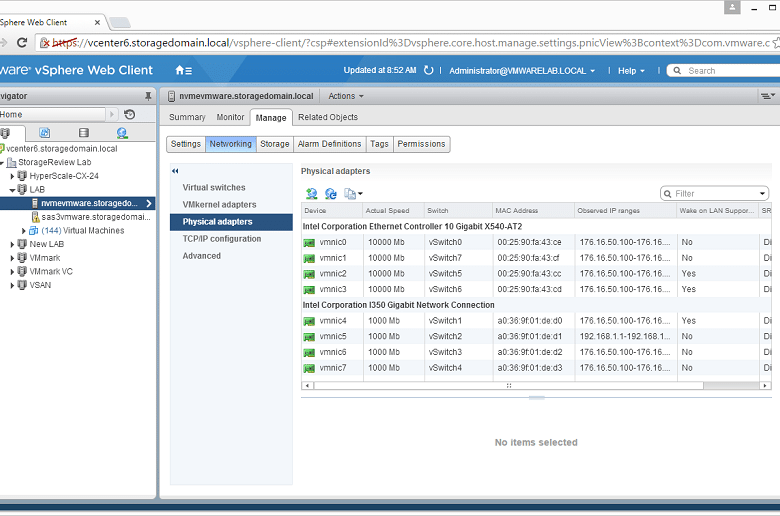Collapse the LAB cluster tree node
Image resolution: width=780 pixels, height=516 pixels.
[x=12, y=190]
